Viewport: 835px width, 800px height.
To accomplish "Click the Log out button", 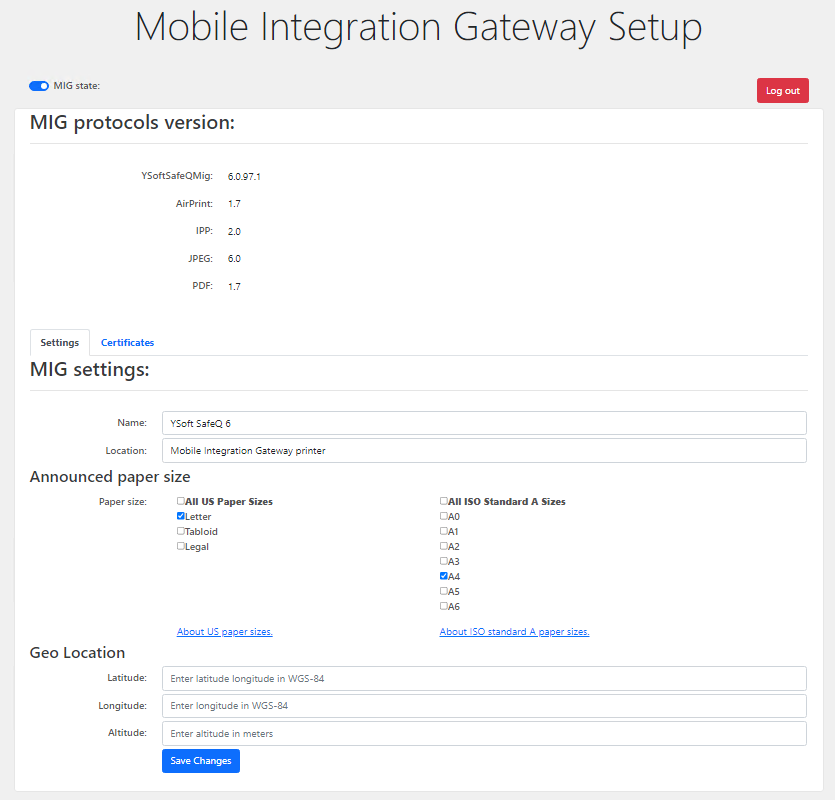I will click(782, 91).
